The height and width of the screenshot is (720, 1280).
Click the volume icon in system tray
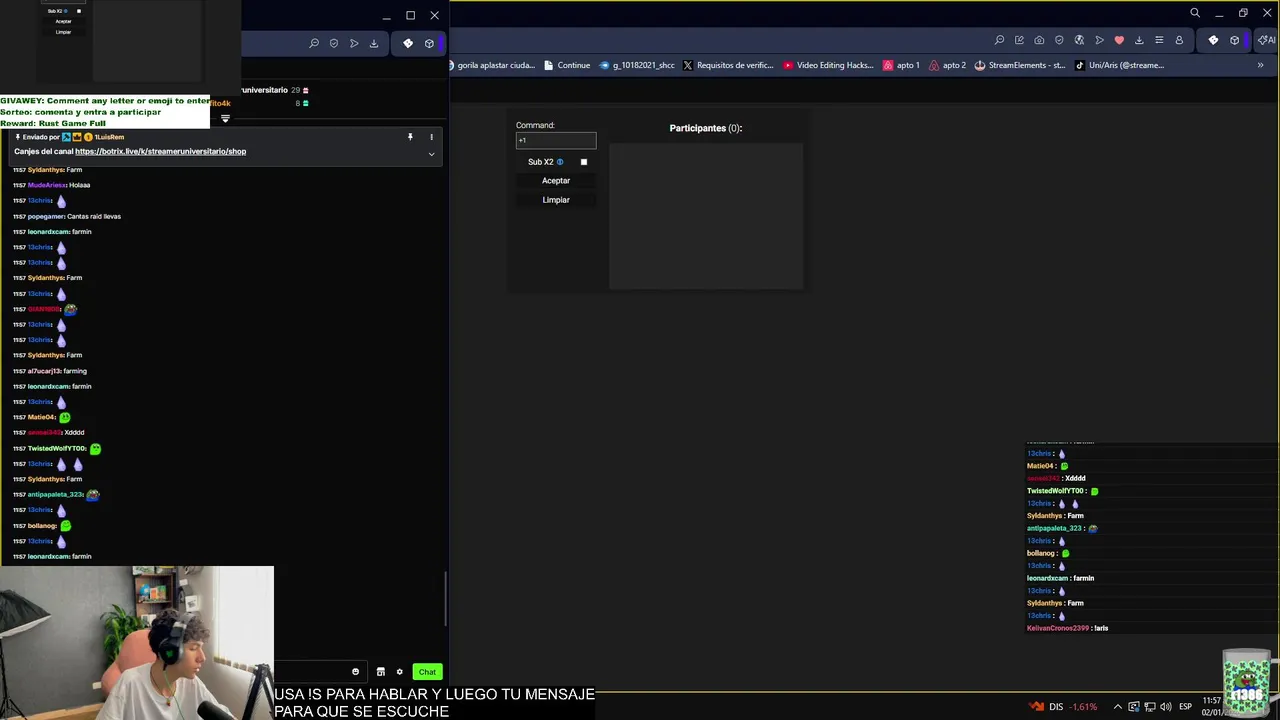point(1165,707)
